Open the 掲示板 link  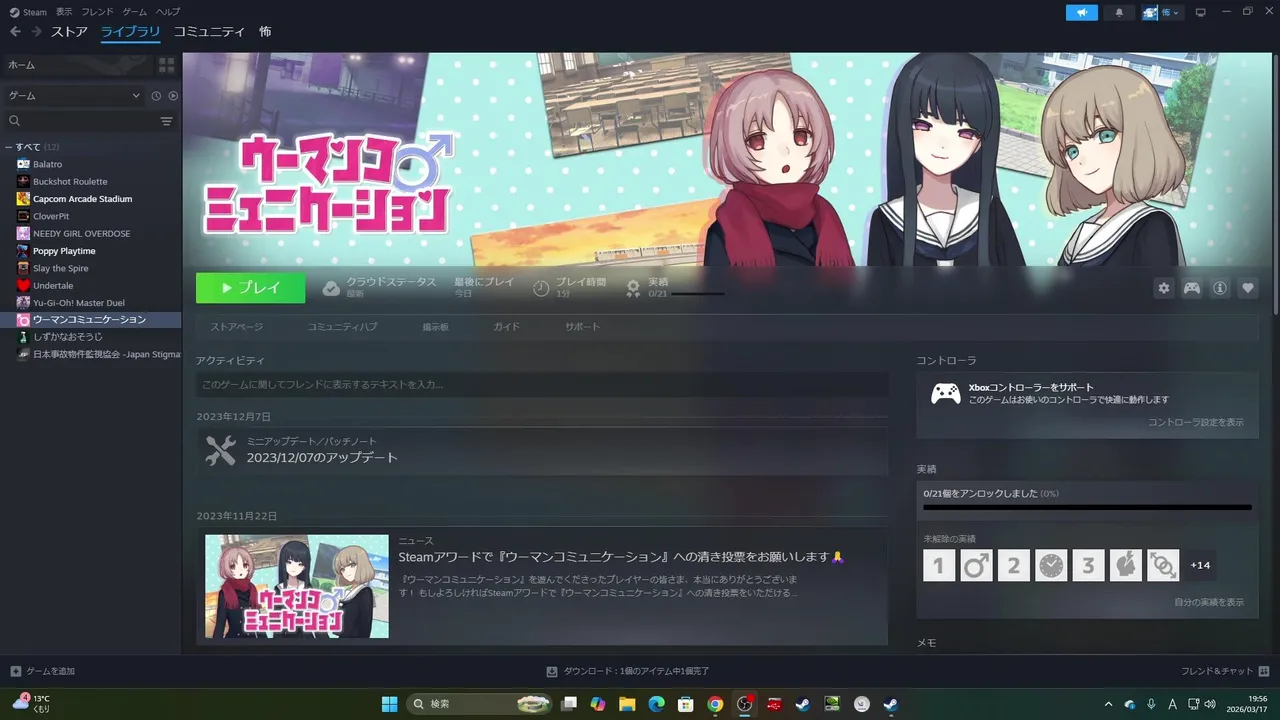point(435,327)
